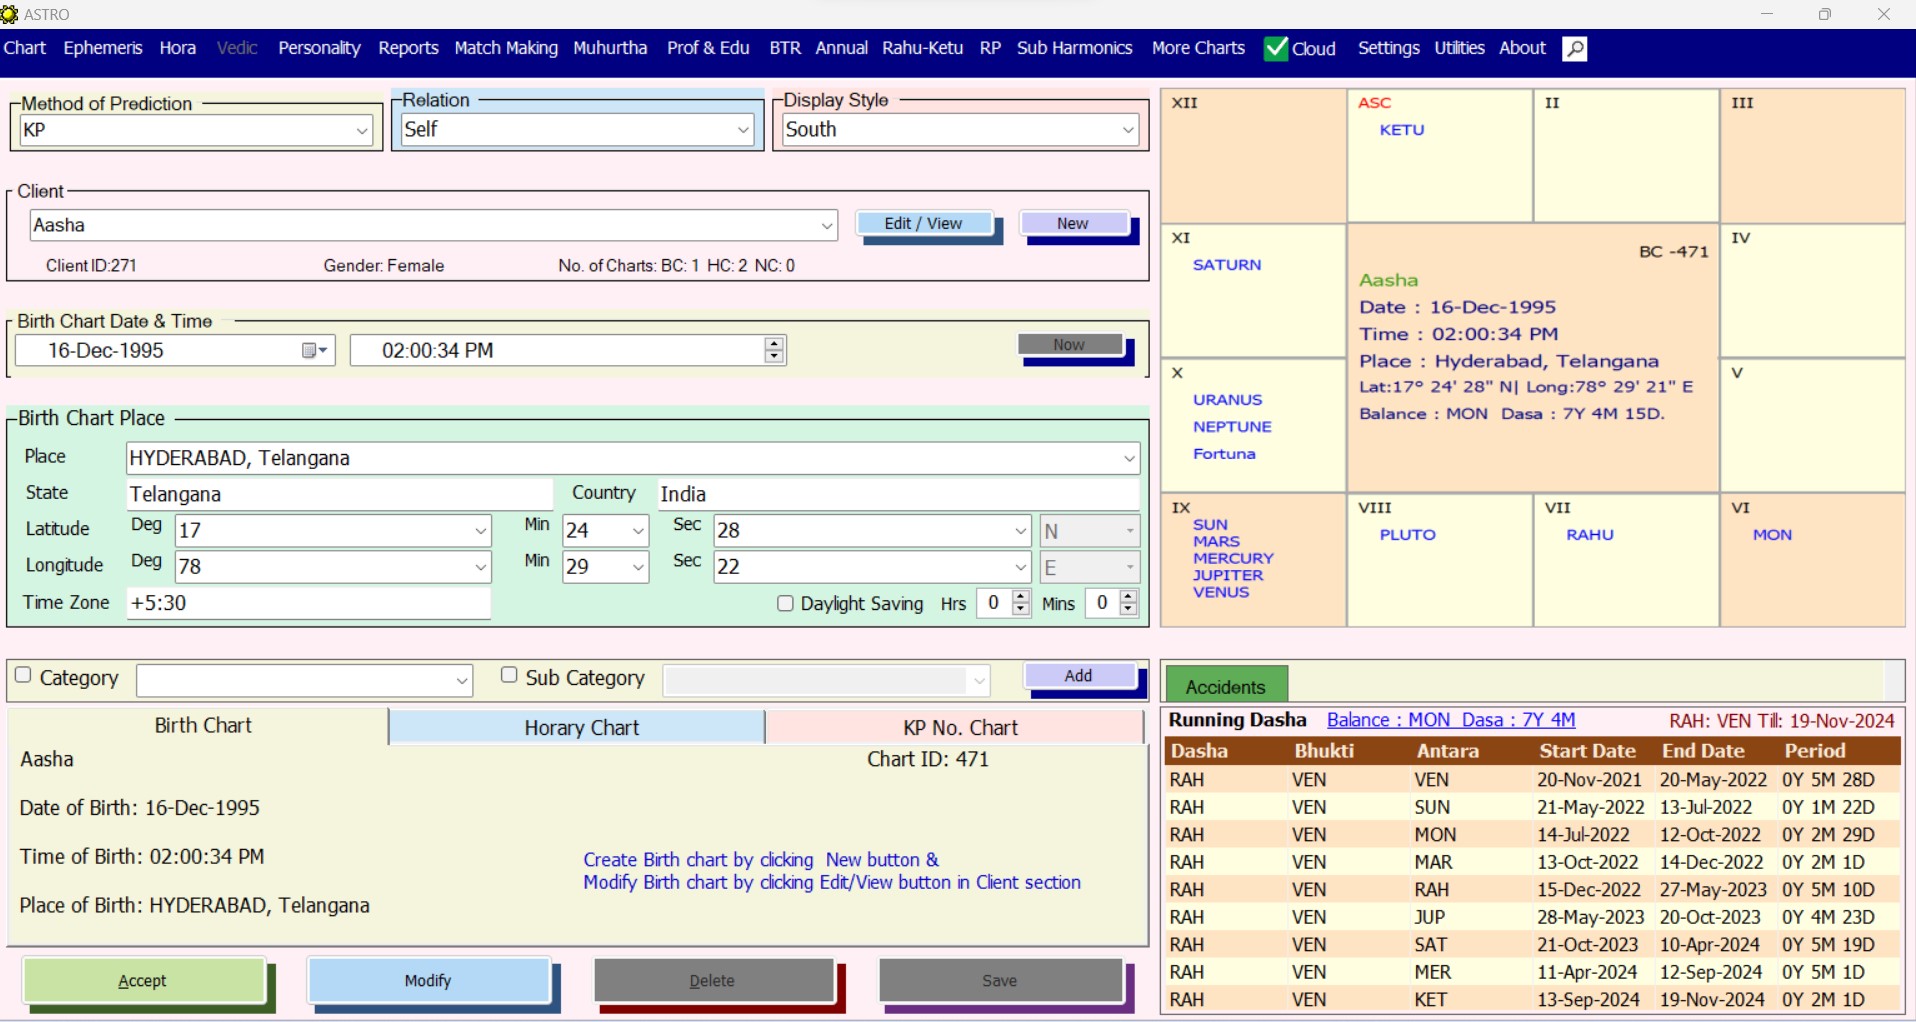The image size is (1916, 1022).
Task: Click the Cloud checkmark icon
Action: click(1276, 48)
